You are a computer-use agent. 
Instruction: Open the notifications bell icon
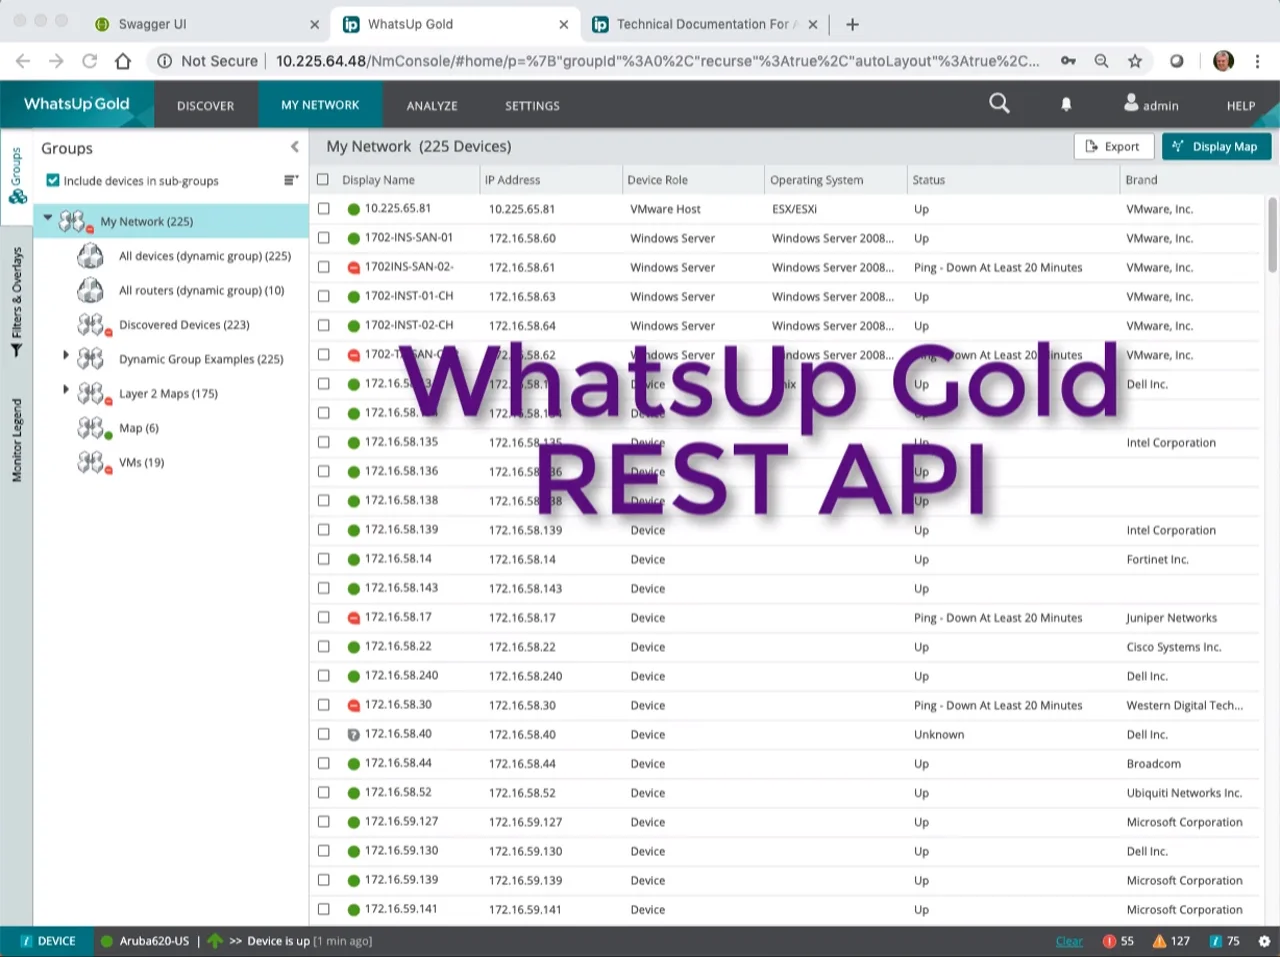pos(1066,104)
